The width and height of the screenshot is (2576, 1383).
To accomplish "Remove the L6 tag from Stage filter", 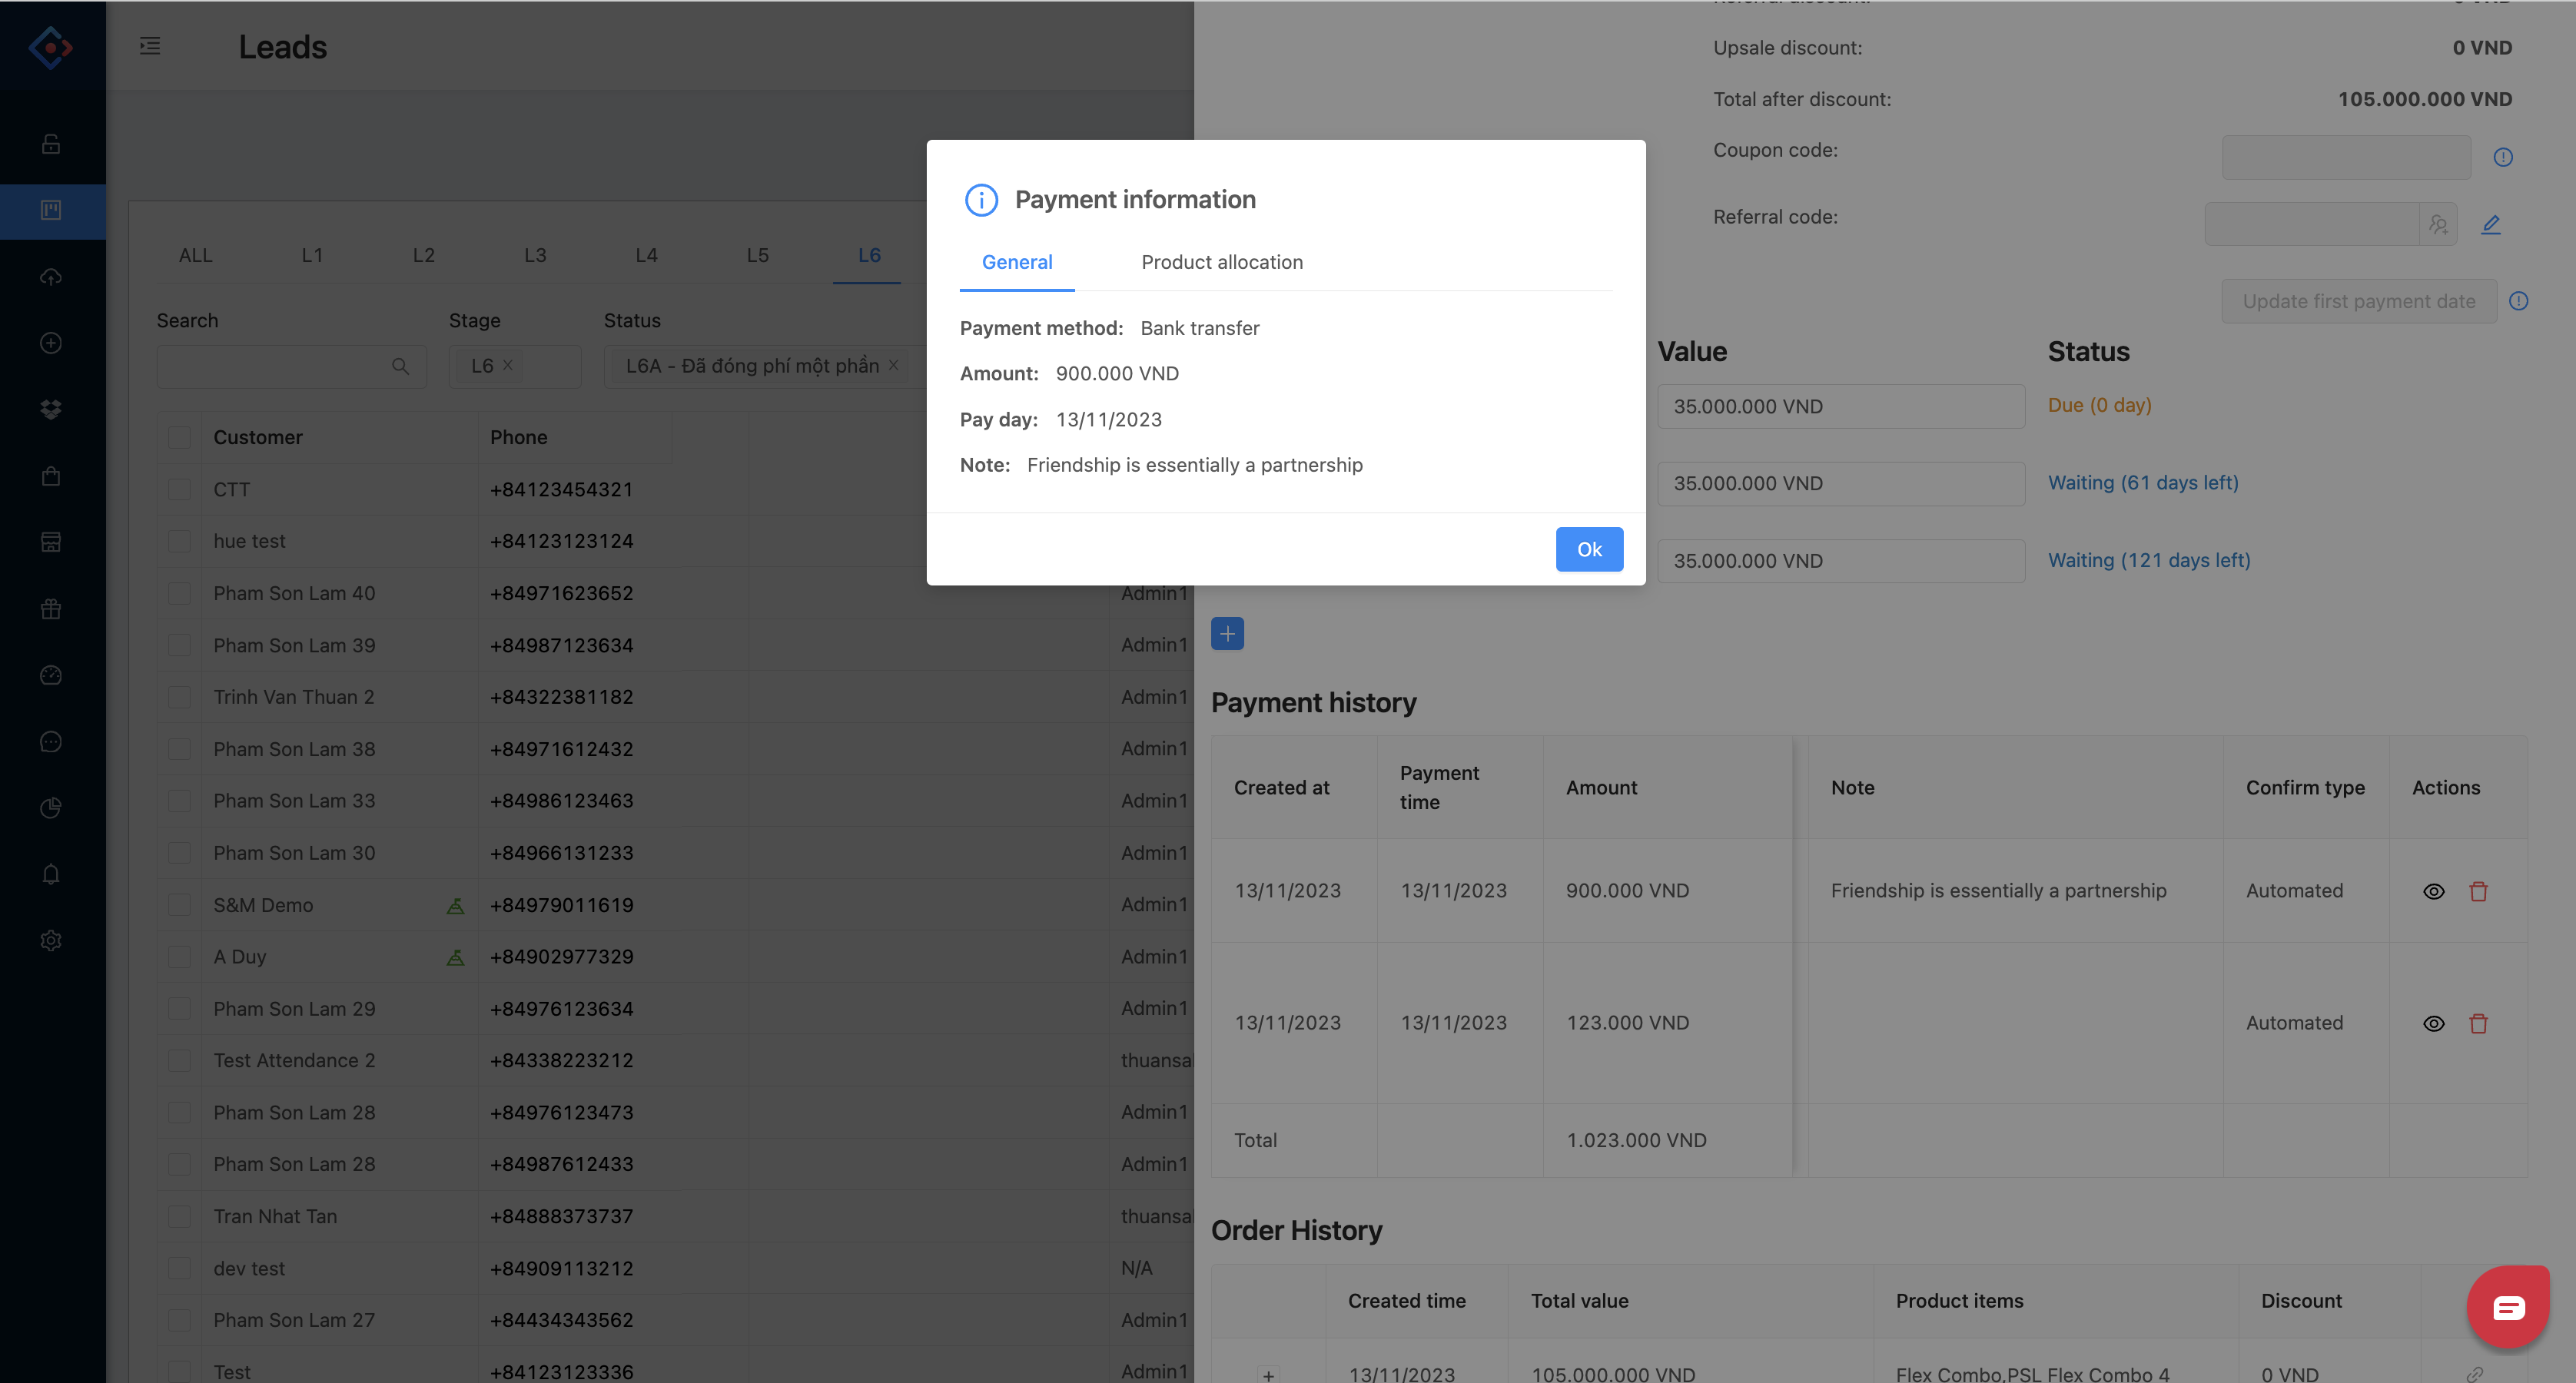I will pos(508,365).
